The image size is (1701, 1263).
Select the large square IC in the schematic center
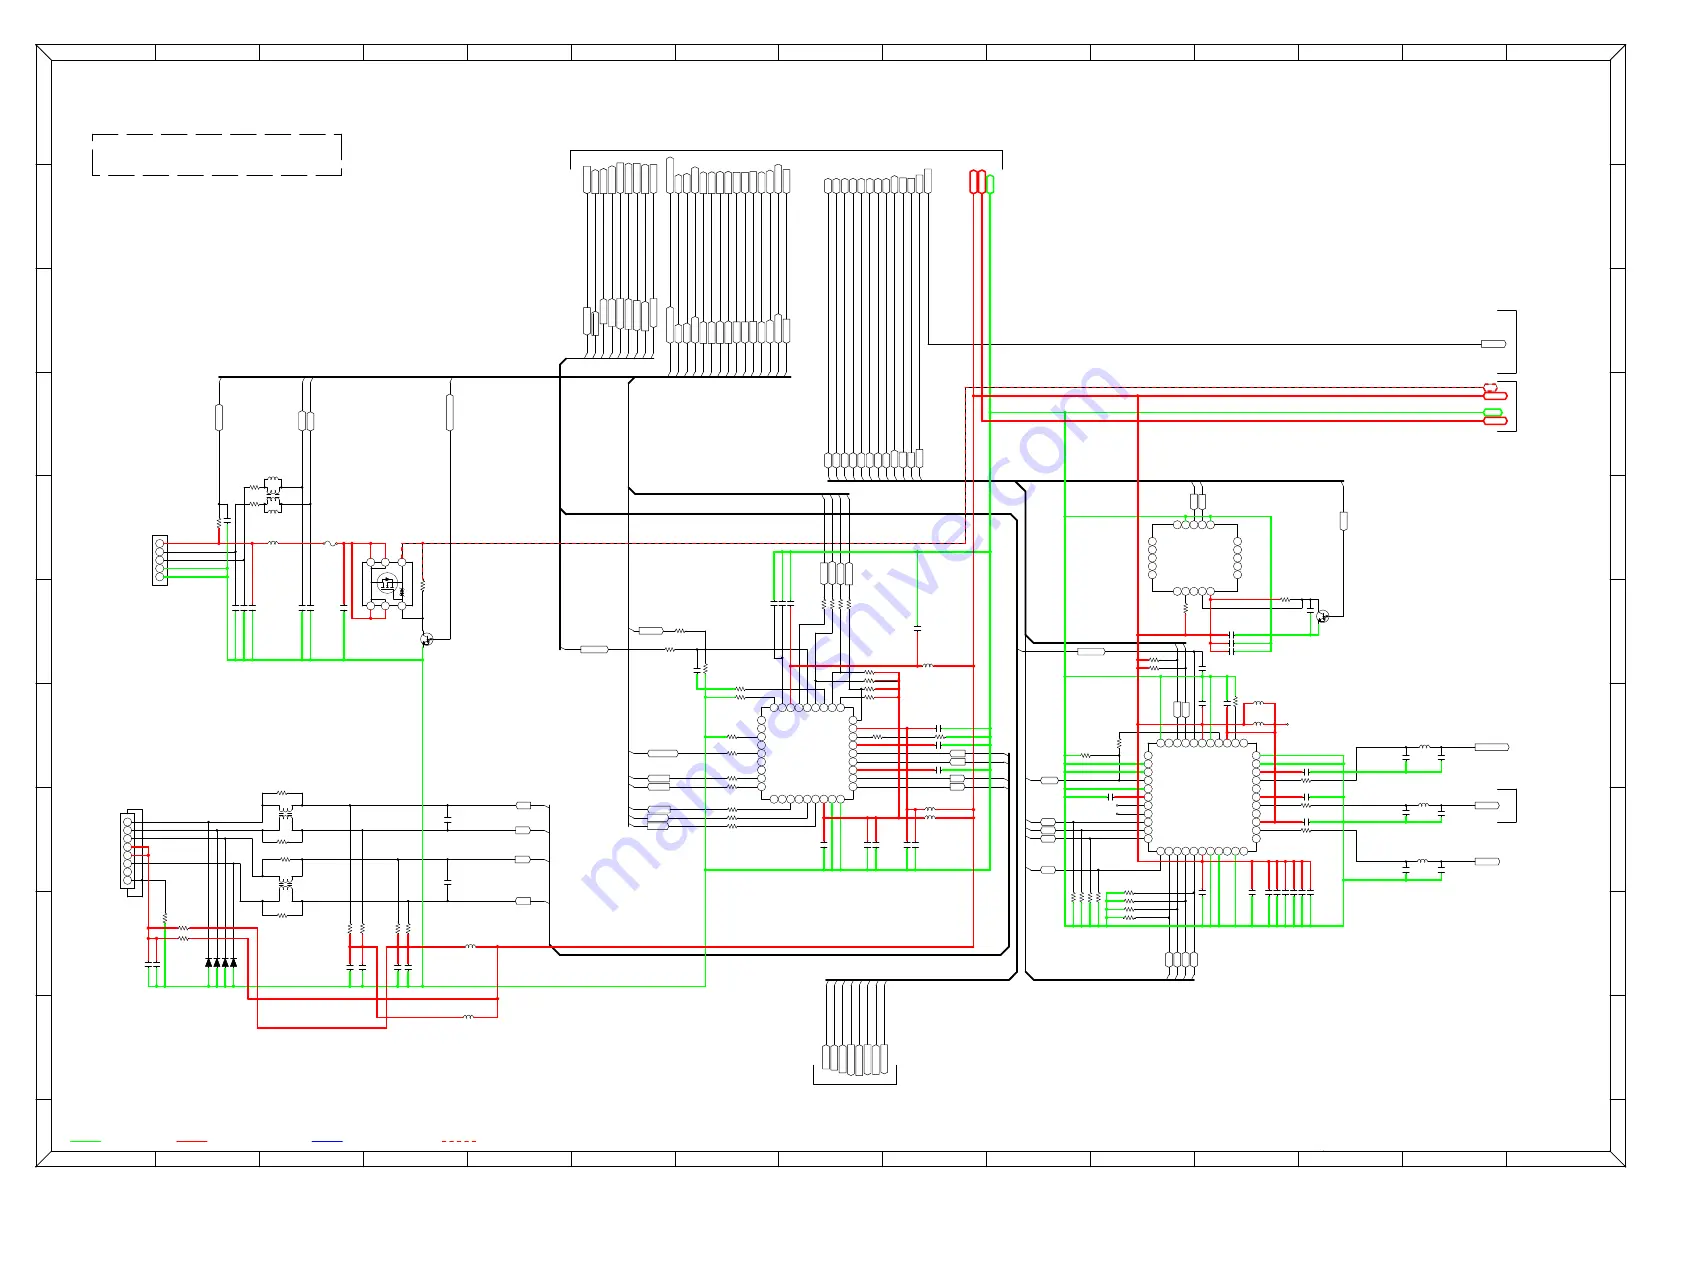[807, 753]
